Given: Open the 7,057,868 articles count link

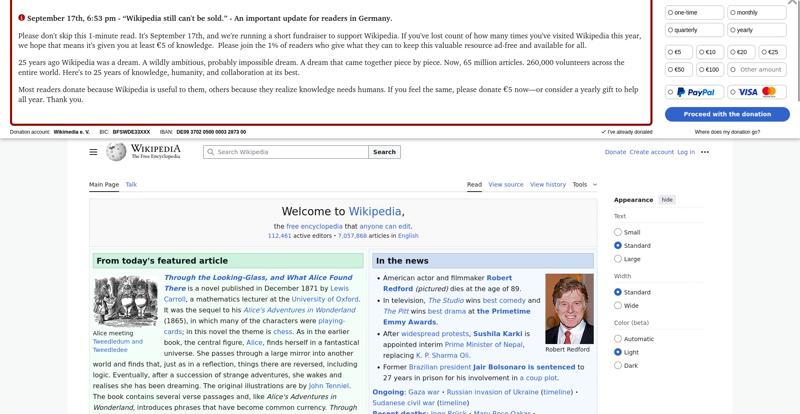Looking at the screenshot, I should (352, 236).
